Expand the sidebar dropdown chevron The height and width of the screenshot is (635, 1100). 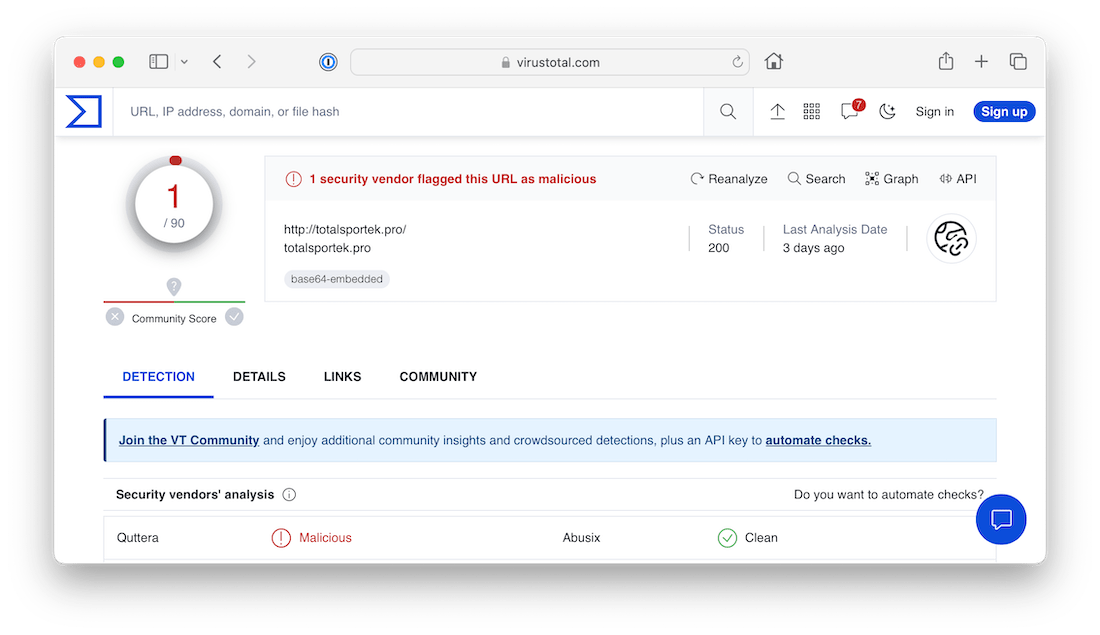tap(184, 62)
